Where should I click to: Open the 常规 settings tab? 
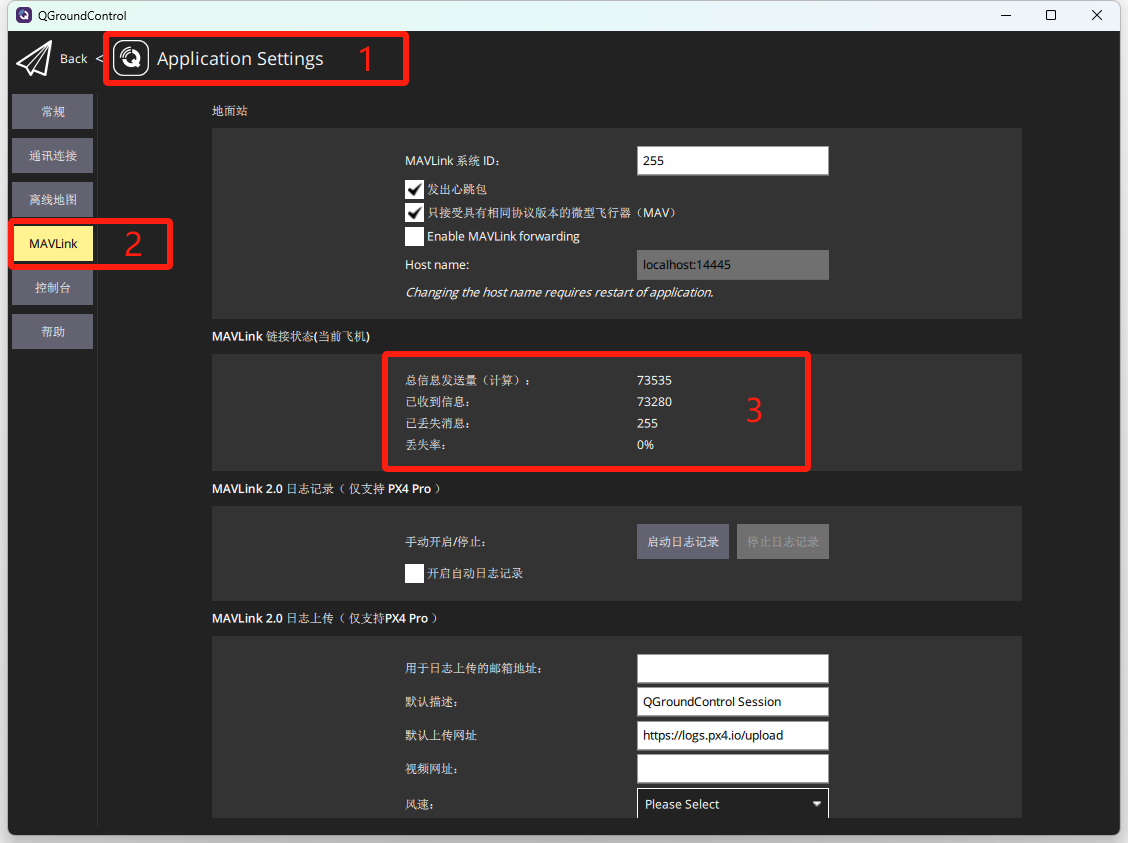[53, 111]
